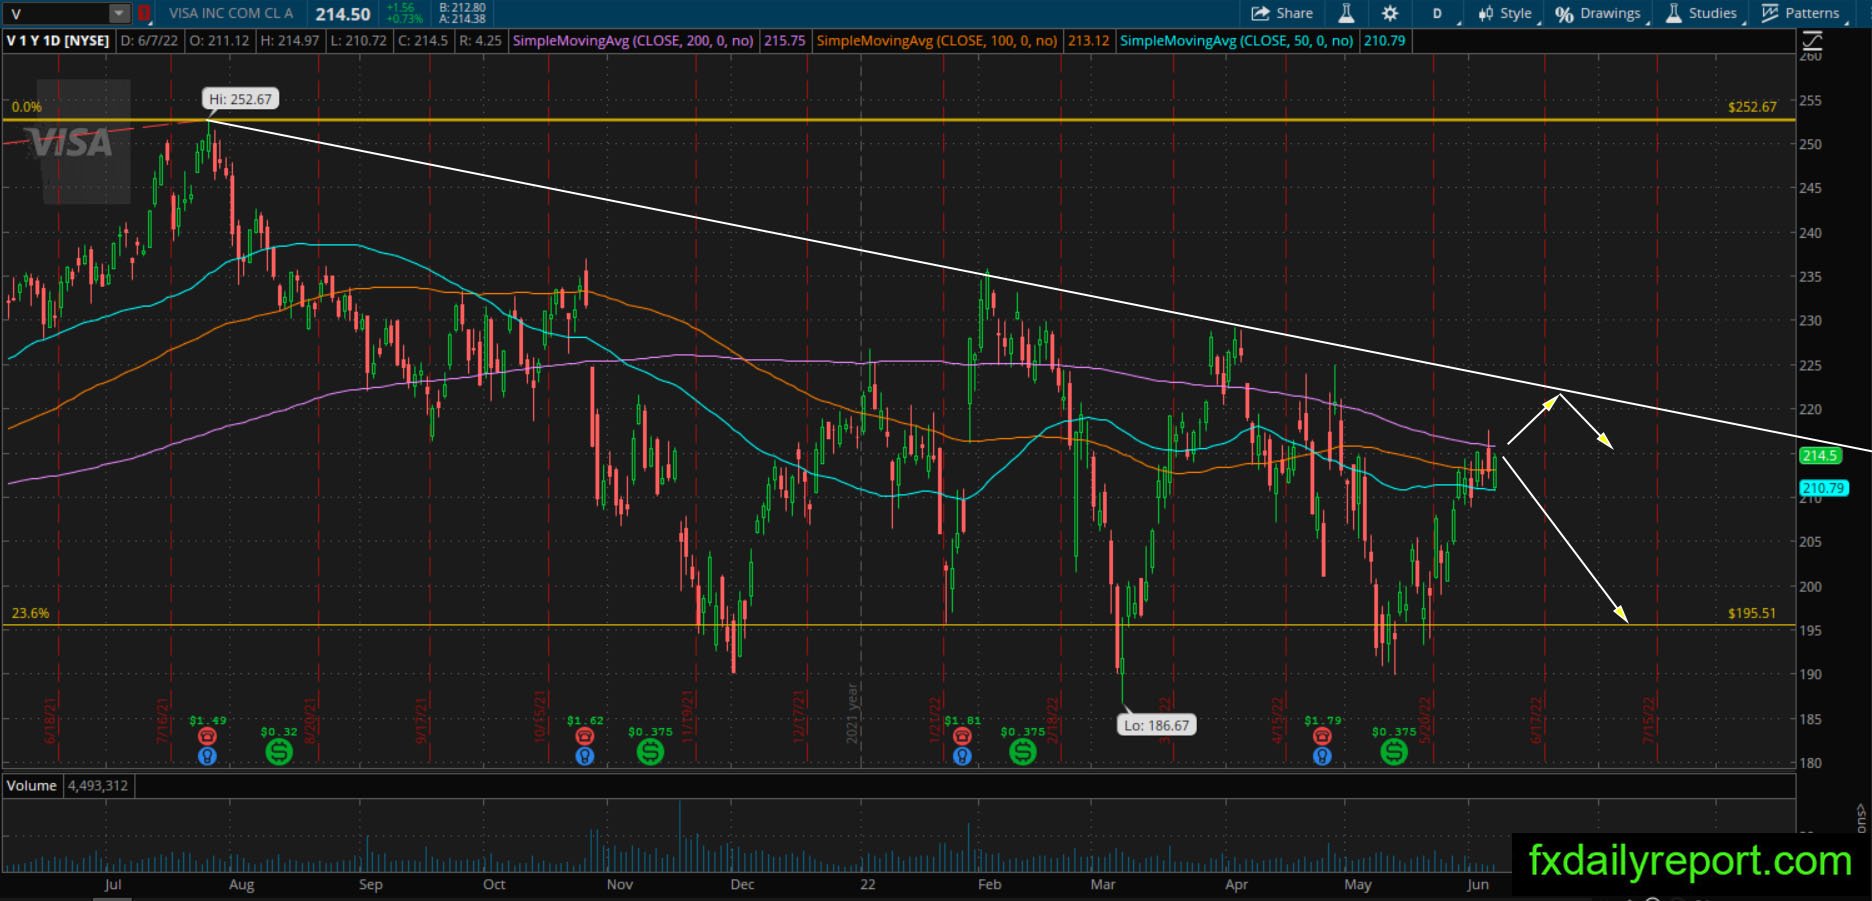Click the Nov label on the time axis

click(620, 885)
